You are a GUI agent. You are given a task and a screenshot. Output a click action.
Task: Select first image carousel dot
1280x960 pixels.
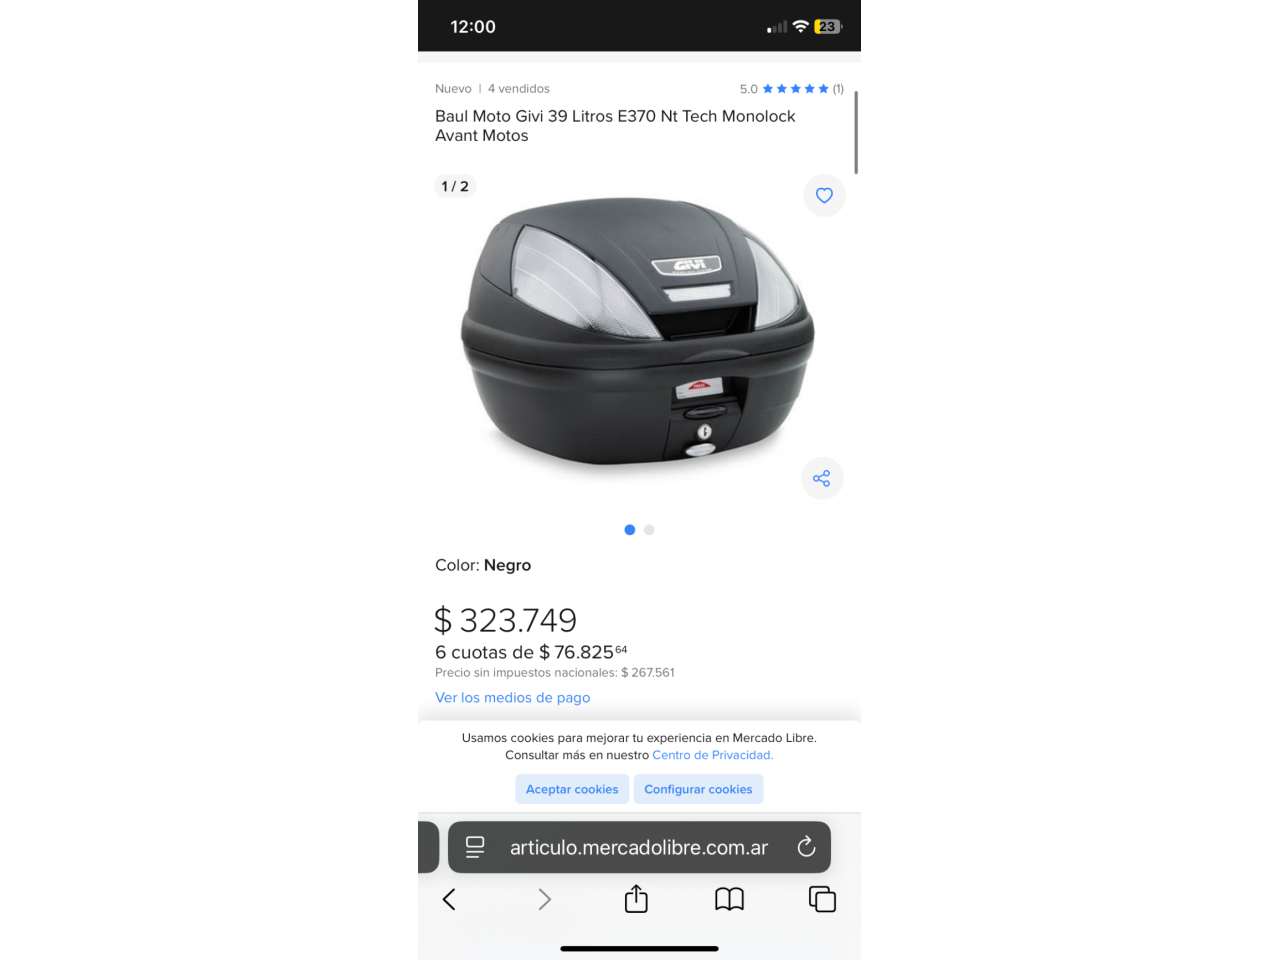(x=630, y=530)
